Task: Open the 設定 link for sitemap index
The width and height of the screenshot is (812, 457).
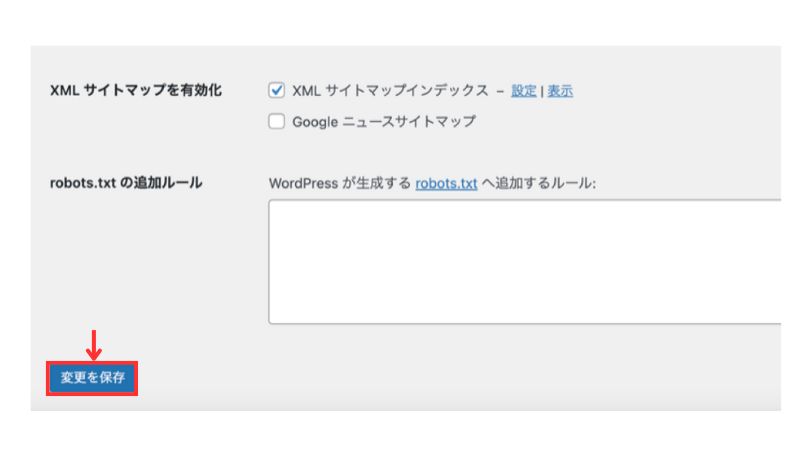Action: tap(524, 91)
